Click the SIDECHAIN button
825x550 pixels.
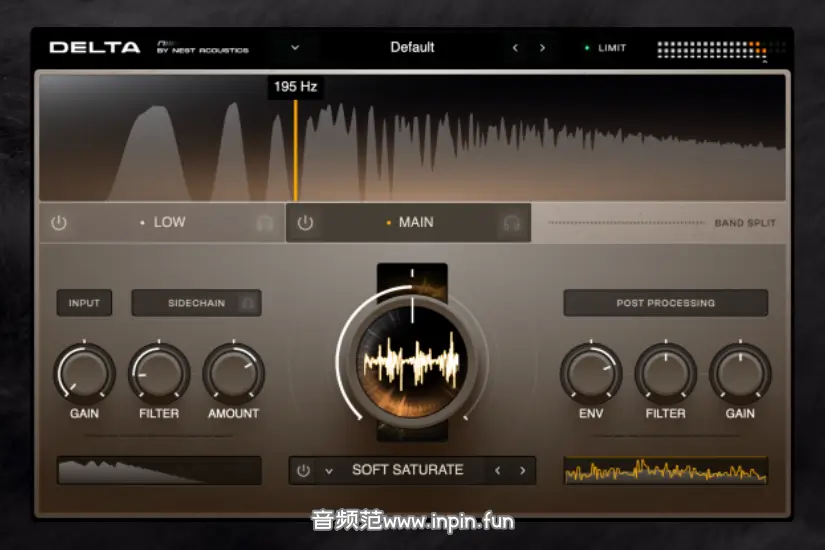196,303
